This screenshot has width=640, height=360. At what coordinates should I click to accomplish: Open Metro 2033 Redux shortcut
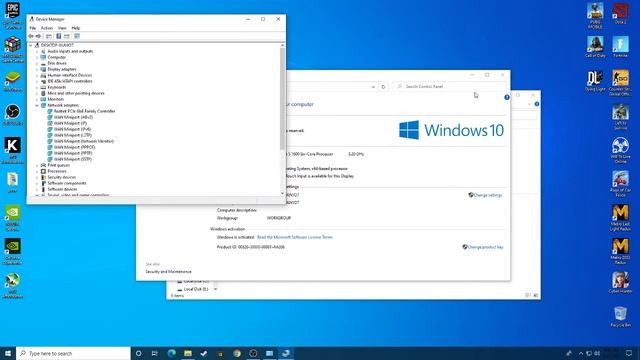coord(620,251)
